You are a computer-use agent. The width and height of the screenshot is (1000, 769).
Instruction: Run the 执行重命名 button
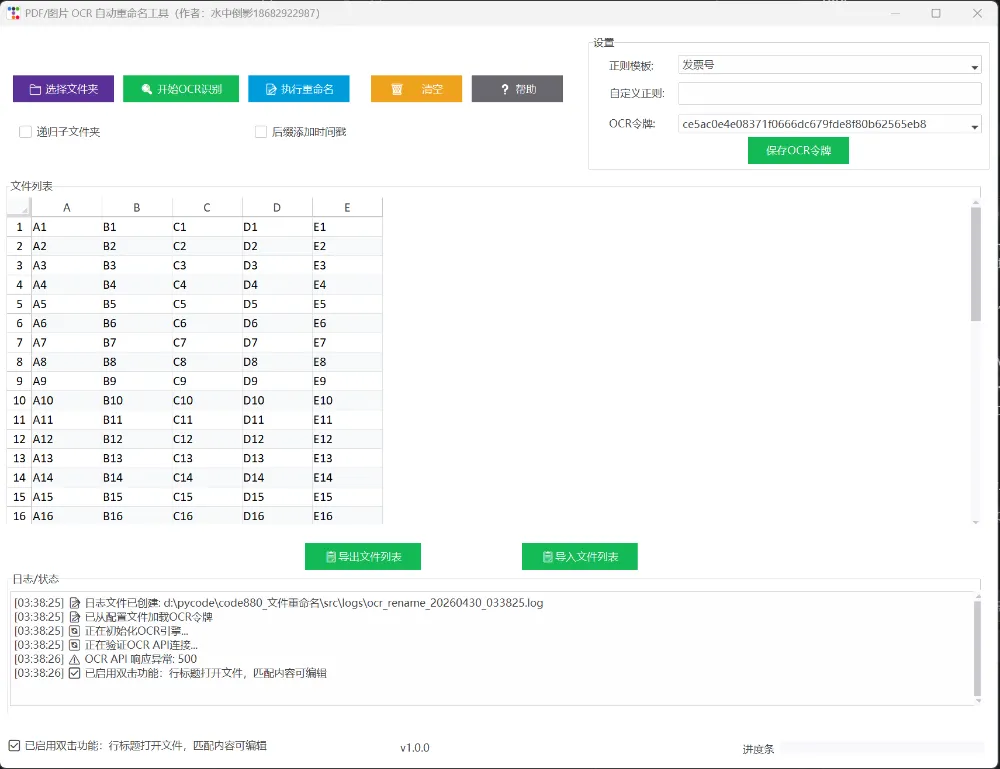click(298, 89)
